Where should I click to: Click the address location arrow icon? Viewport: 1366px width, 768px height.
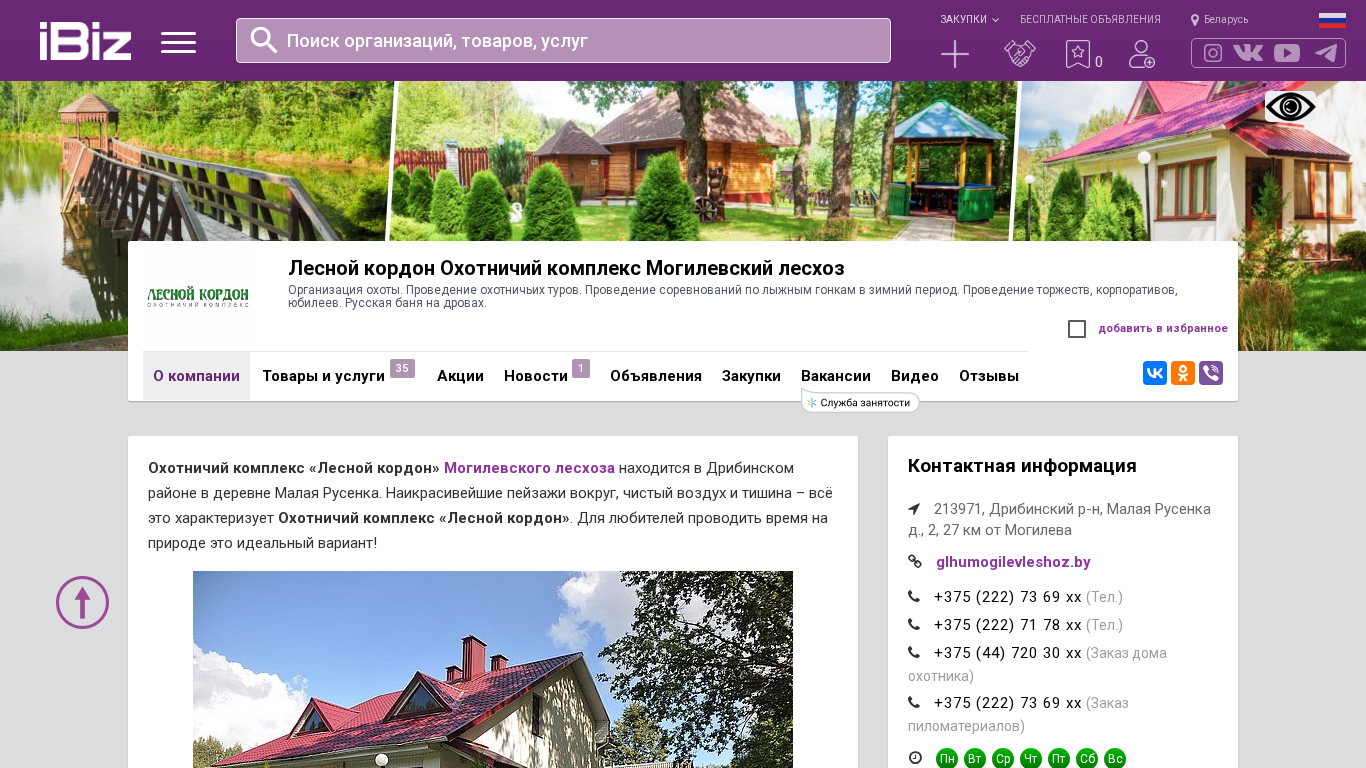tap(914, 509)
